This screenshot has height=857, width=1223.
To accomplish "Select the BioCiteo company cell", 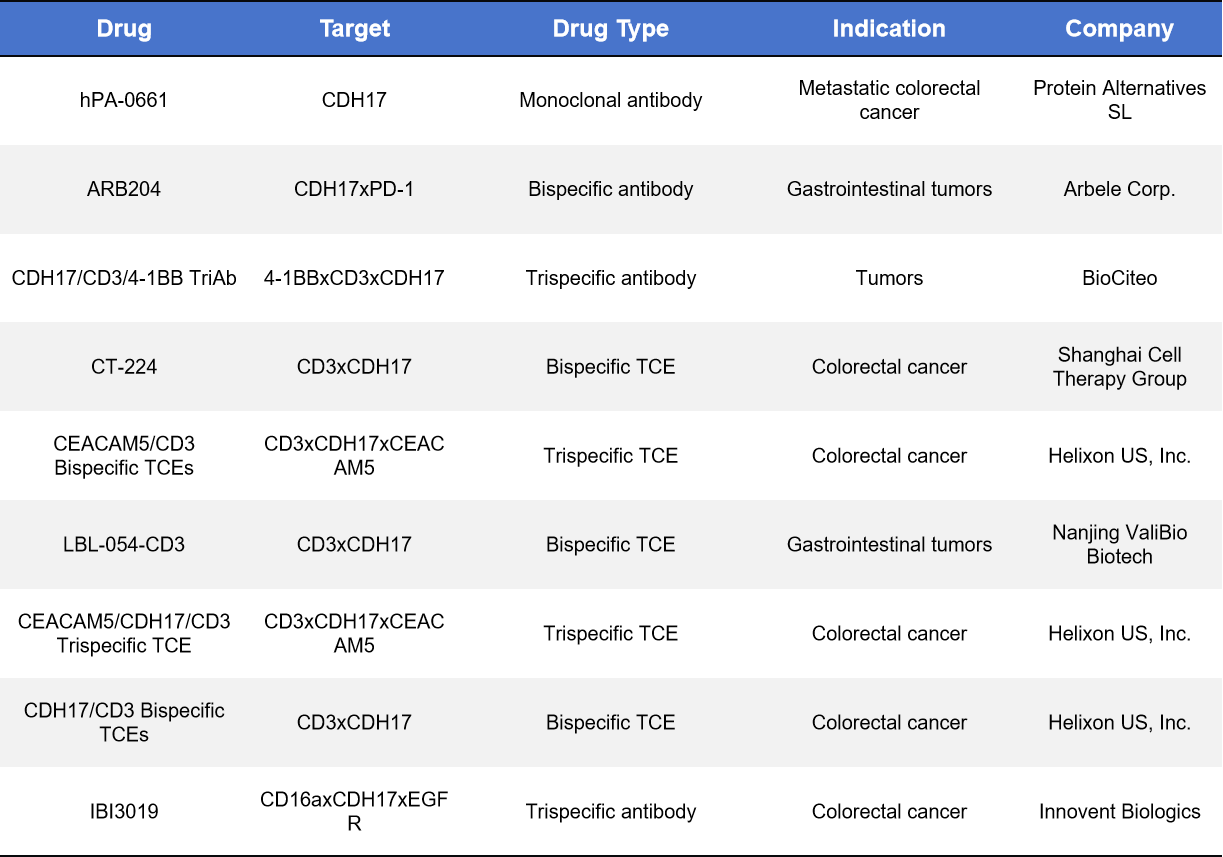I will point(1119,278).
